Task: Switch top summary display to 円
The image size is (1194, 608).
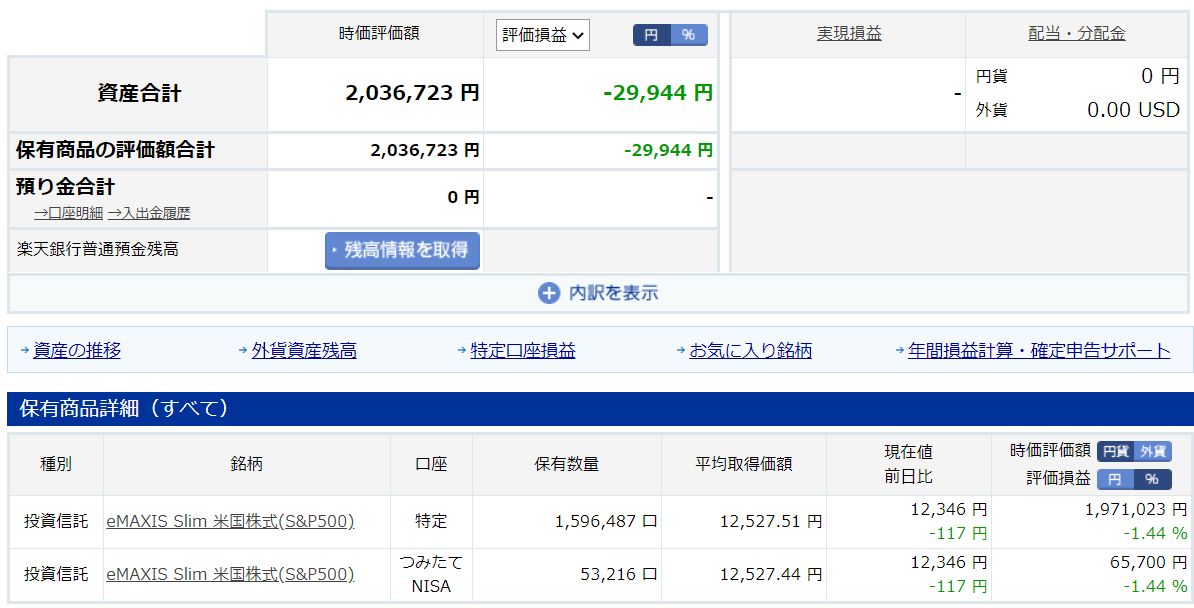Action: [x=651, y=35]
